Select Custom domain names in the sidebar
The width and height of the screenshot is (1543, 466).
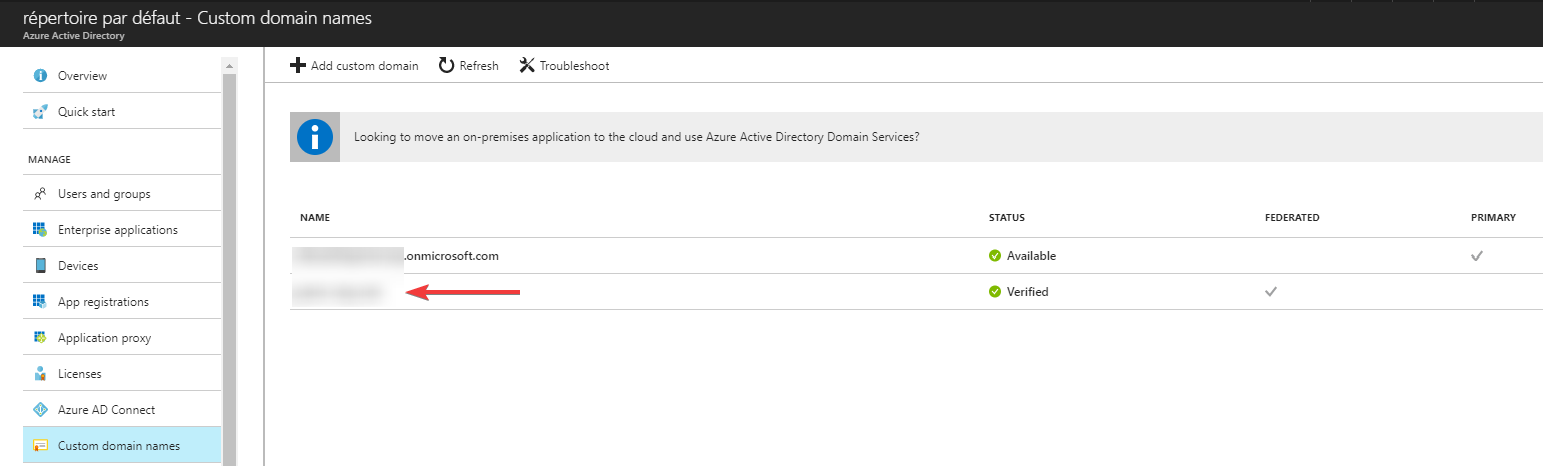121,446
